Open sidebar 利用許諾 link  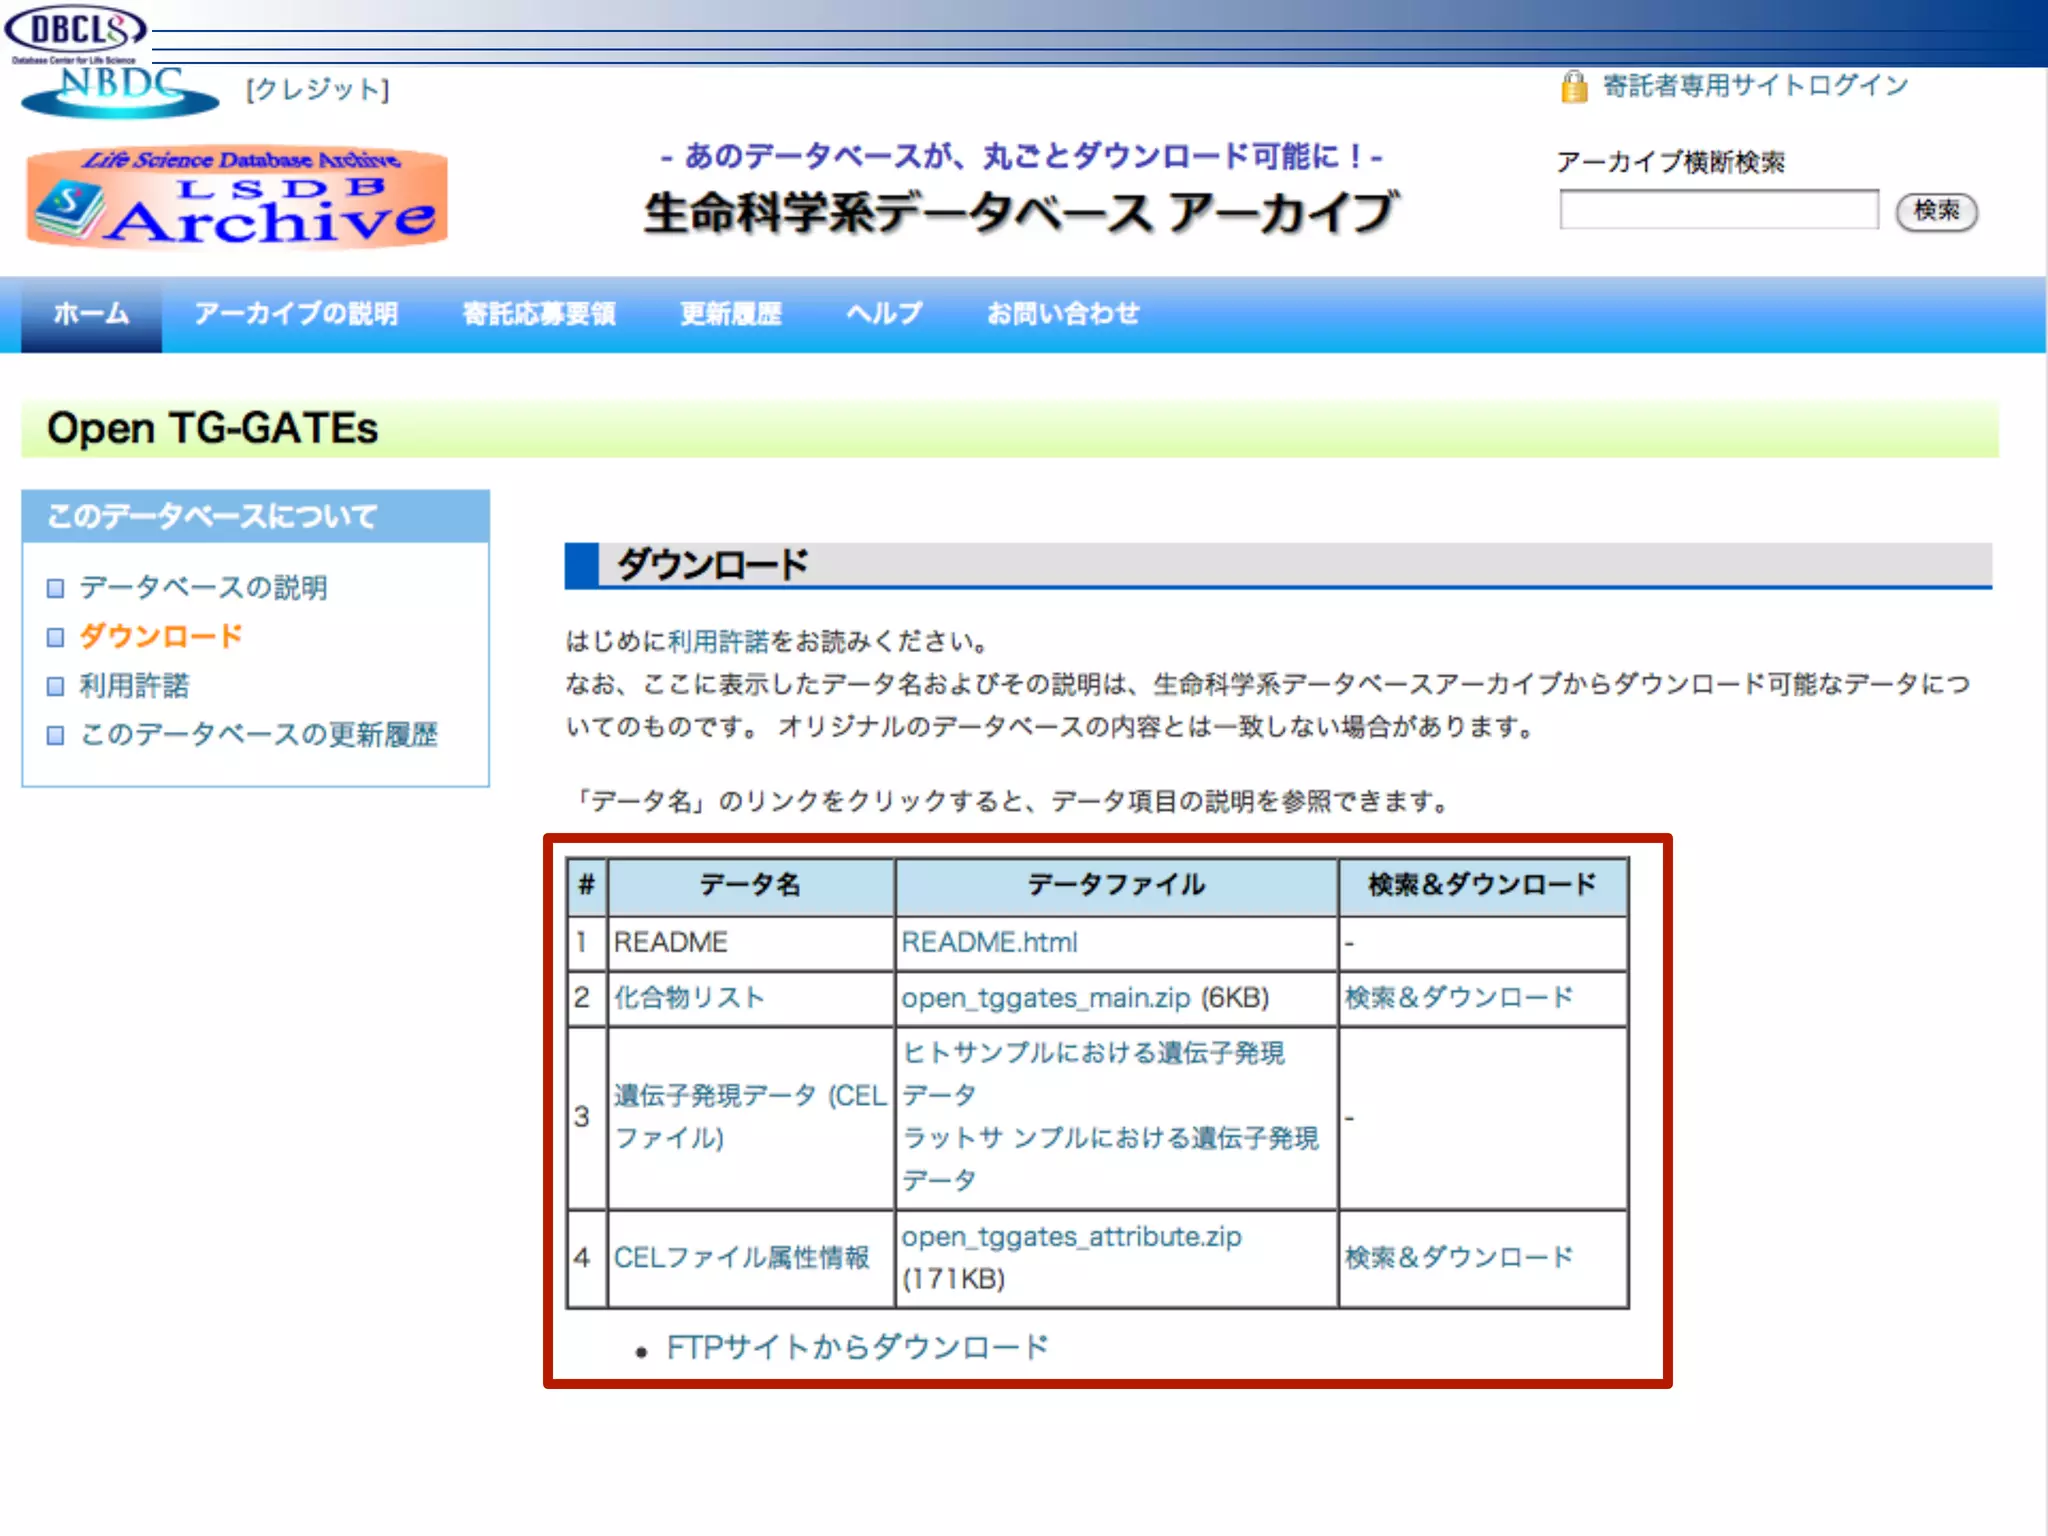point(134,685)
